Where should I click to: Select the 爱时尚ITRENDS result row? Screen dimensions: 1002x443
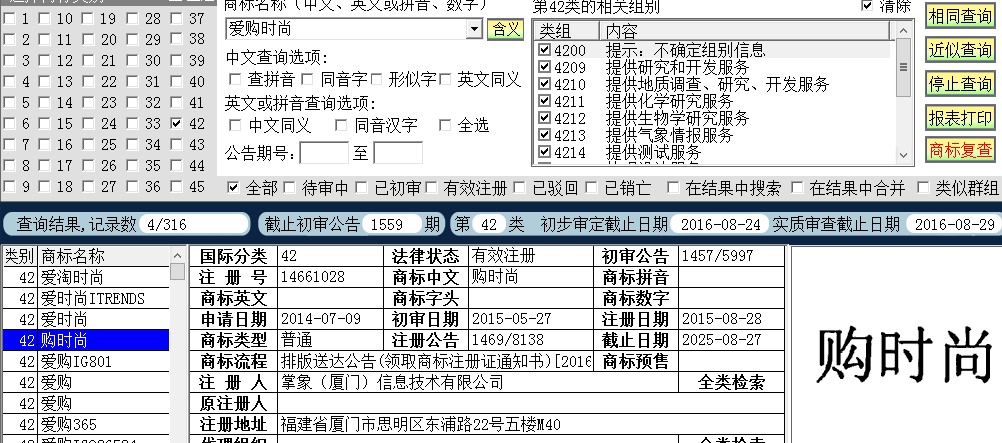tap(86, 299)
